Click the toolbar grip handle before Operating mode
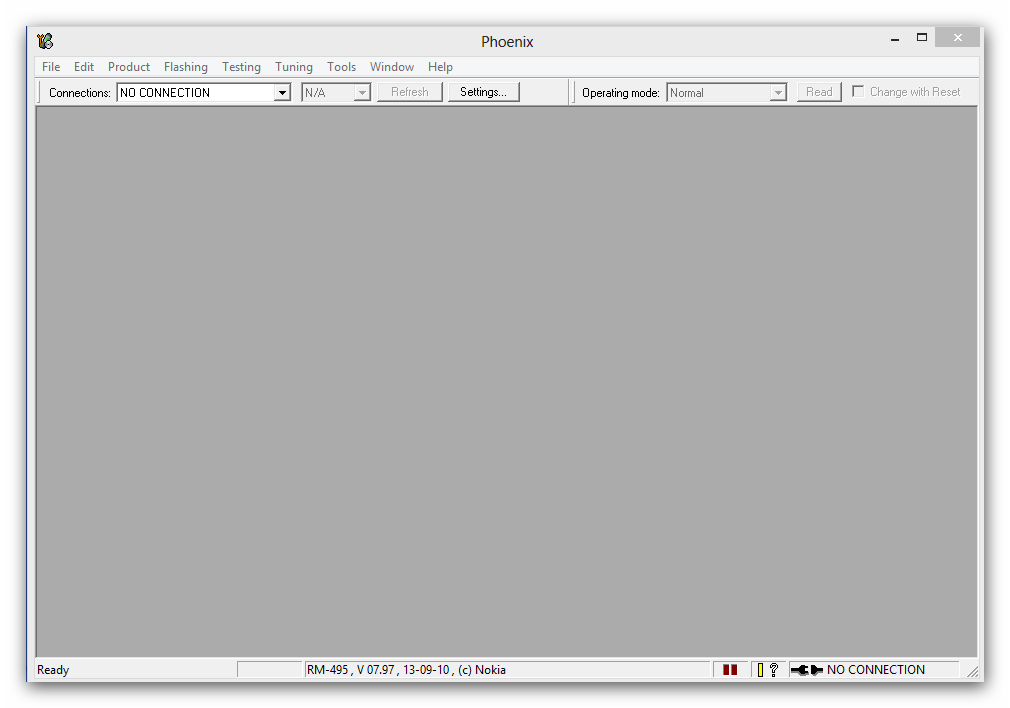The height and width of the screenshot is (708, 1010). tap(574, 93)
